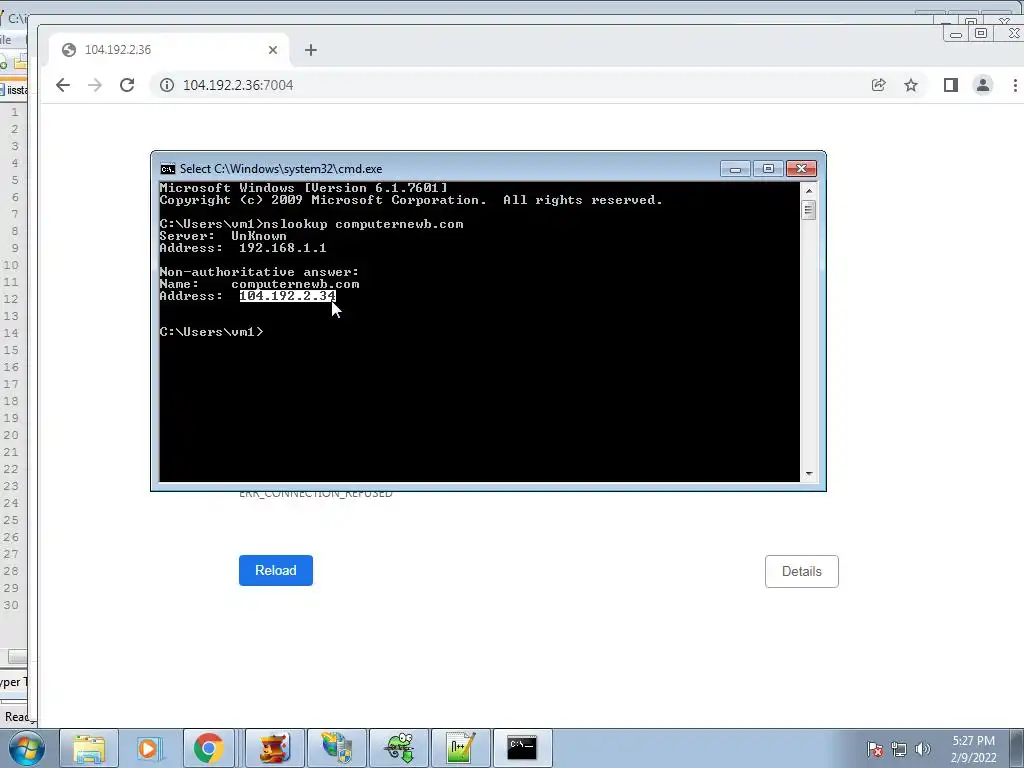Click Microsoft Windows version line in cmd
Image resolution: width=1024 pixels, height=768 pixels.
304,188
